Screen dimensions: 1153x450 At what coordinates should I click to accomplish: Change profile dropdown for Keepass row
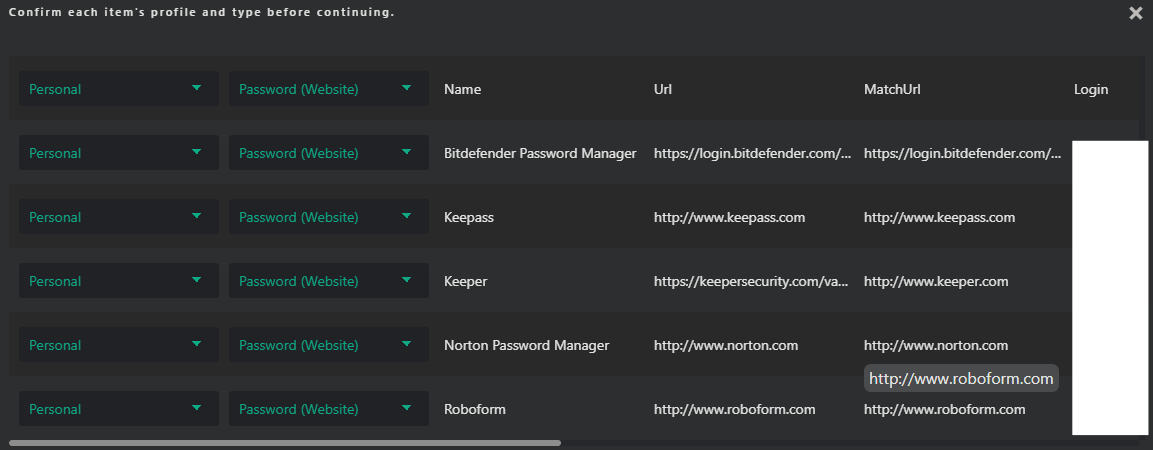tap(118, 217)
